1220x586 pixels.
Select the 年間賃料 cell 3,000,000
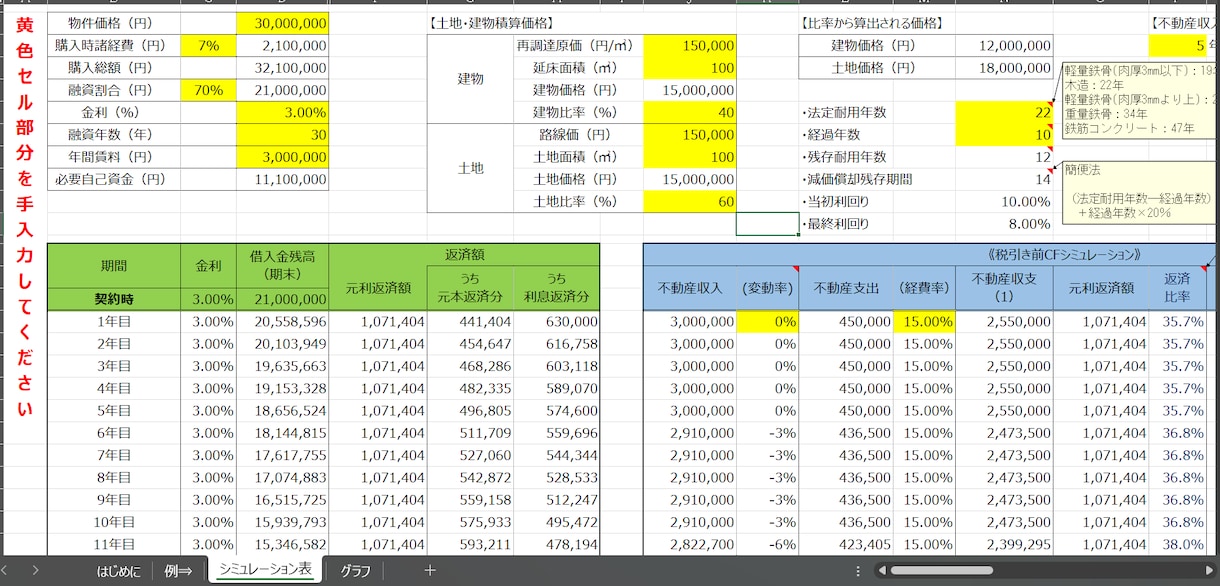coord(283,157)
